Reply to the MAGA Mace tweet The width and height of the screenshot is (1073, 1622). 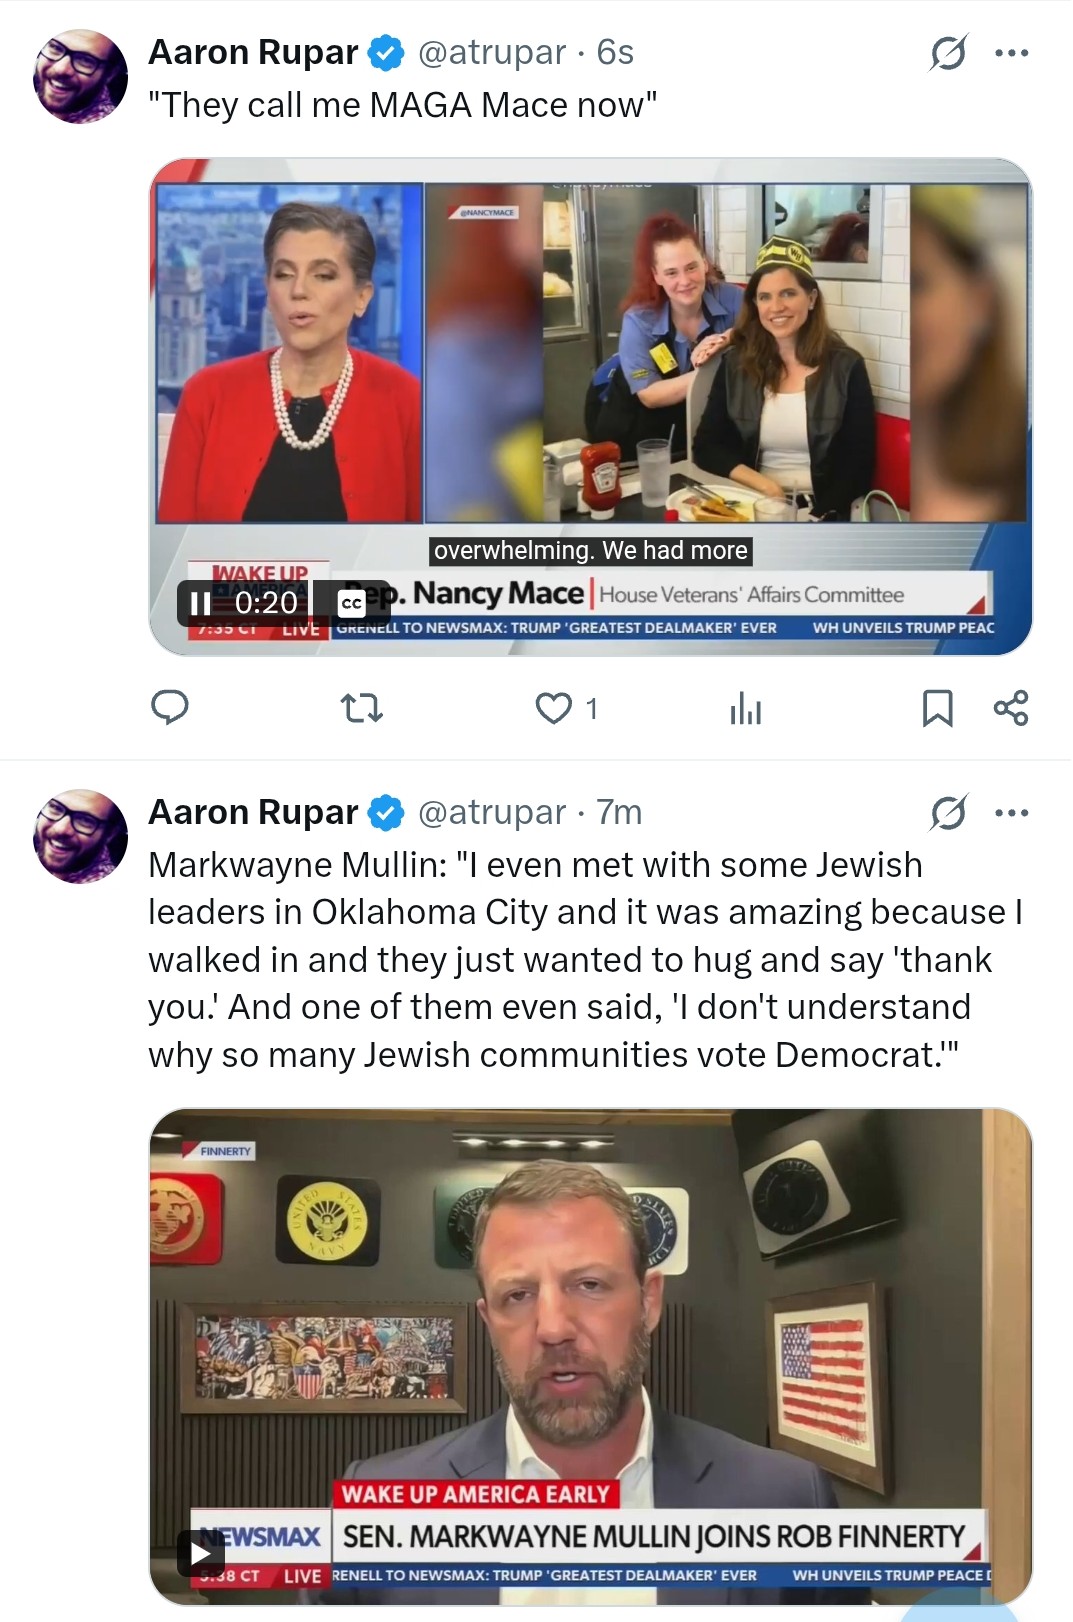[170, 708]
